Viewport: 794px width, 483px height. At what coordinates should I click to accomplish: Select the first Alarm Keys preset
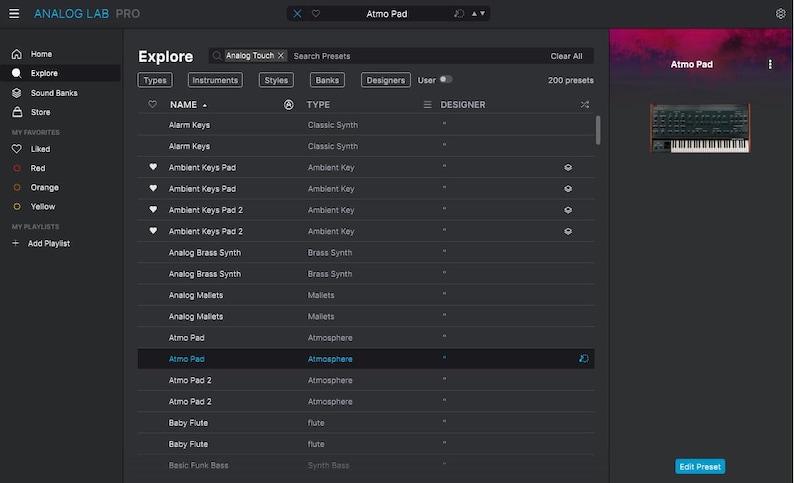(366, 125)
